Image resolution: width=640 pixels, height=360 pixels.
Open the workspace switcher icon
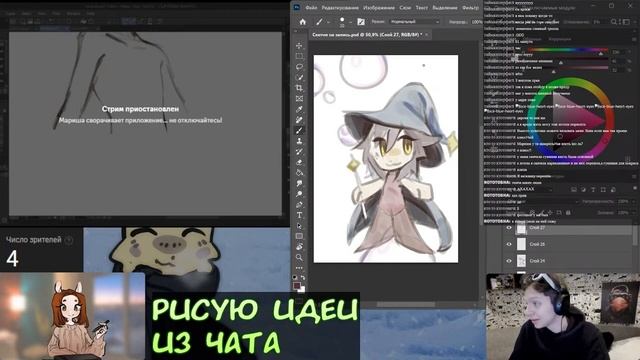pyautogui.click(x=626, y=22)
